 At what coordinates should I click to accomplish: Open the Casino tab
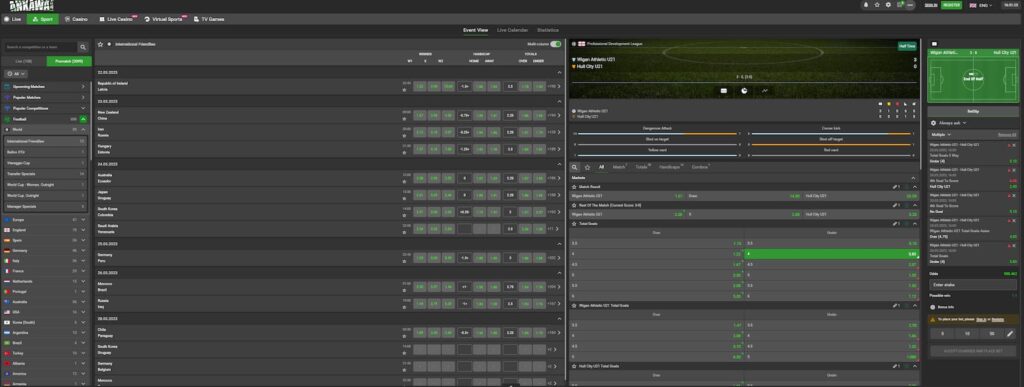pyautogui.click(x=76, y=19)
